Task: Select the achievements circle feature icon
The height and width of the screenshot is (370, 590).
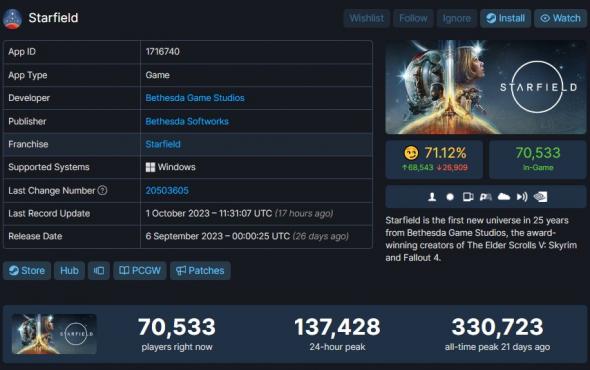Action: [x=450, y=197]
